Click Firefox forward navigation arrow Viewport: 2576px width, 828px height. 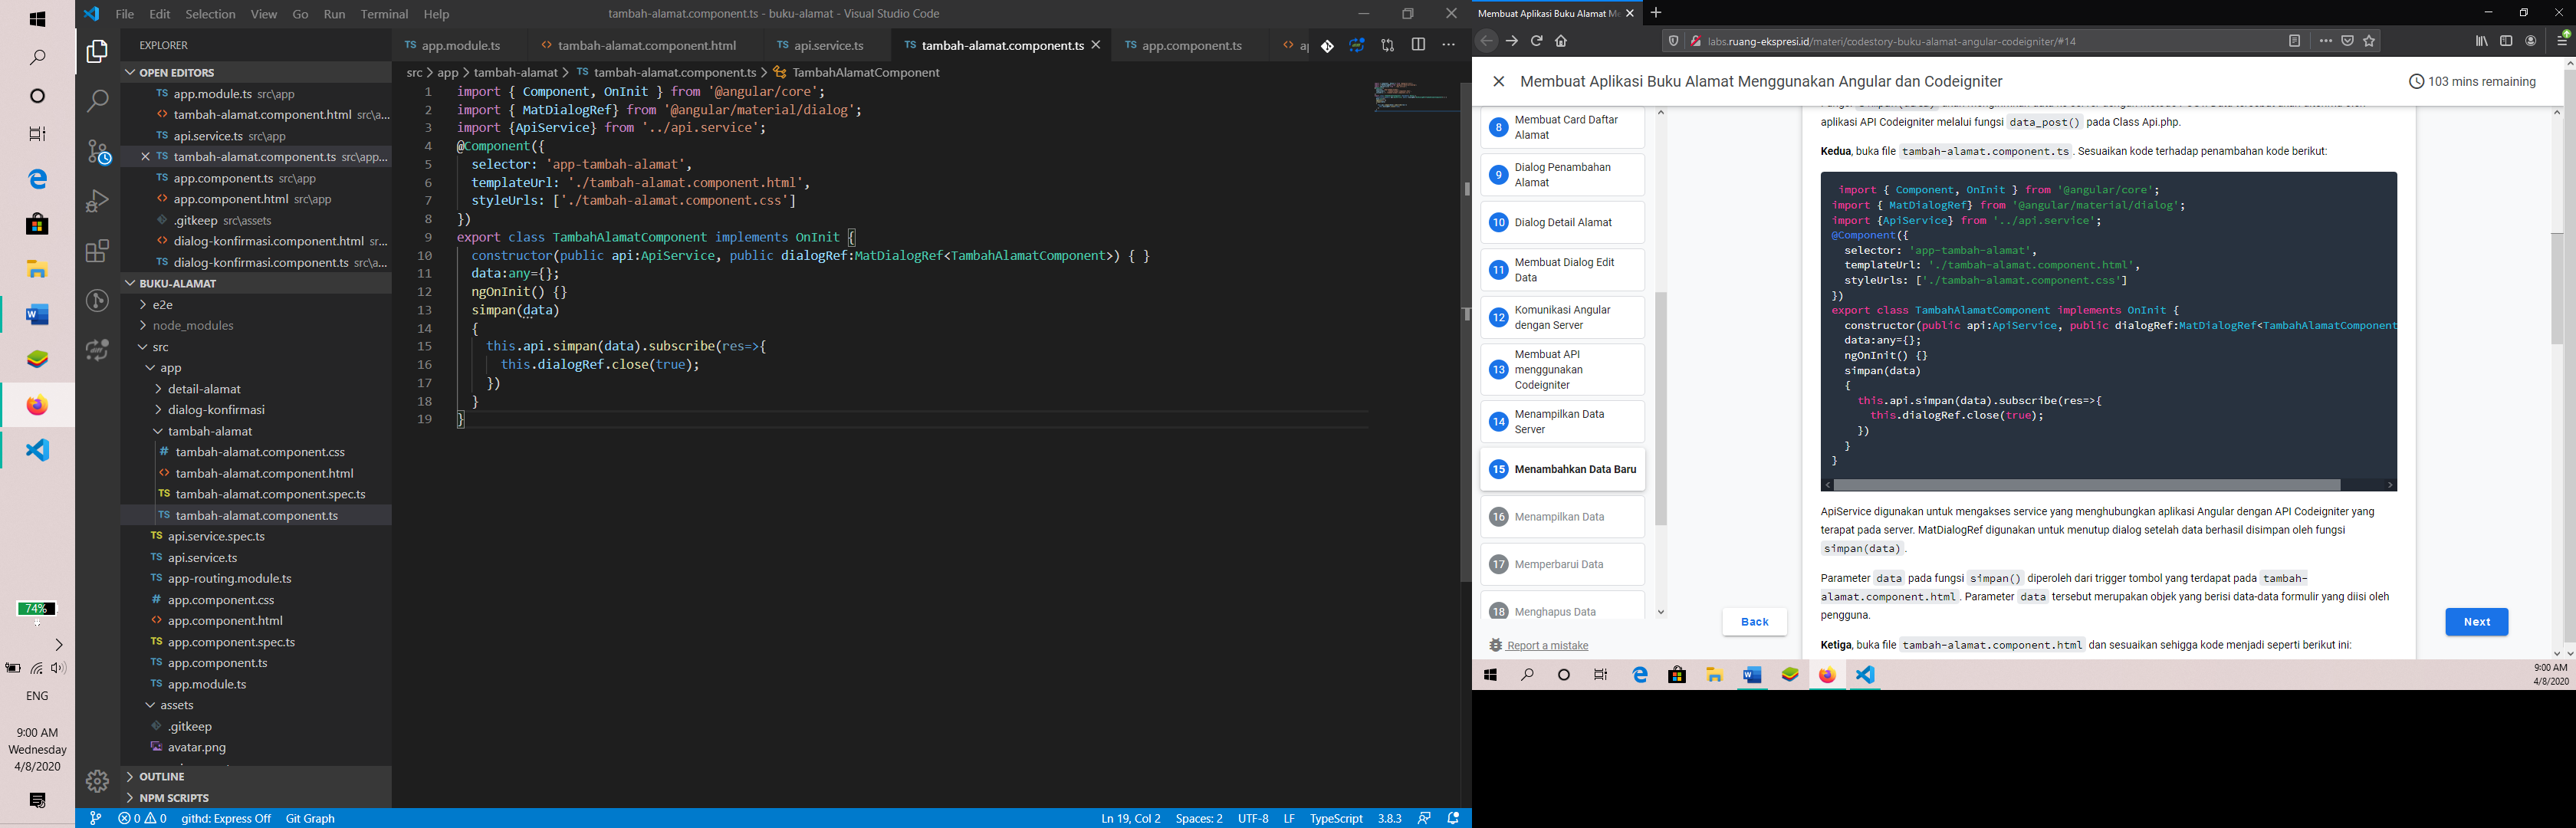pyautogui.click(x=1511, y=41)
